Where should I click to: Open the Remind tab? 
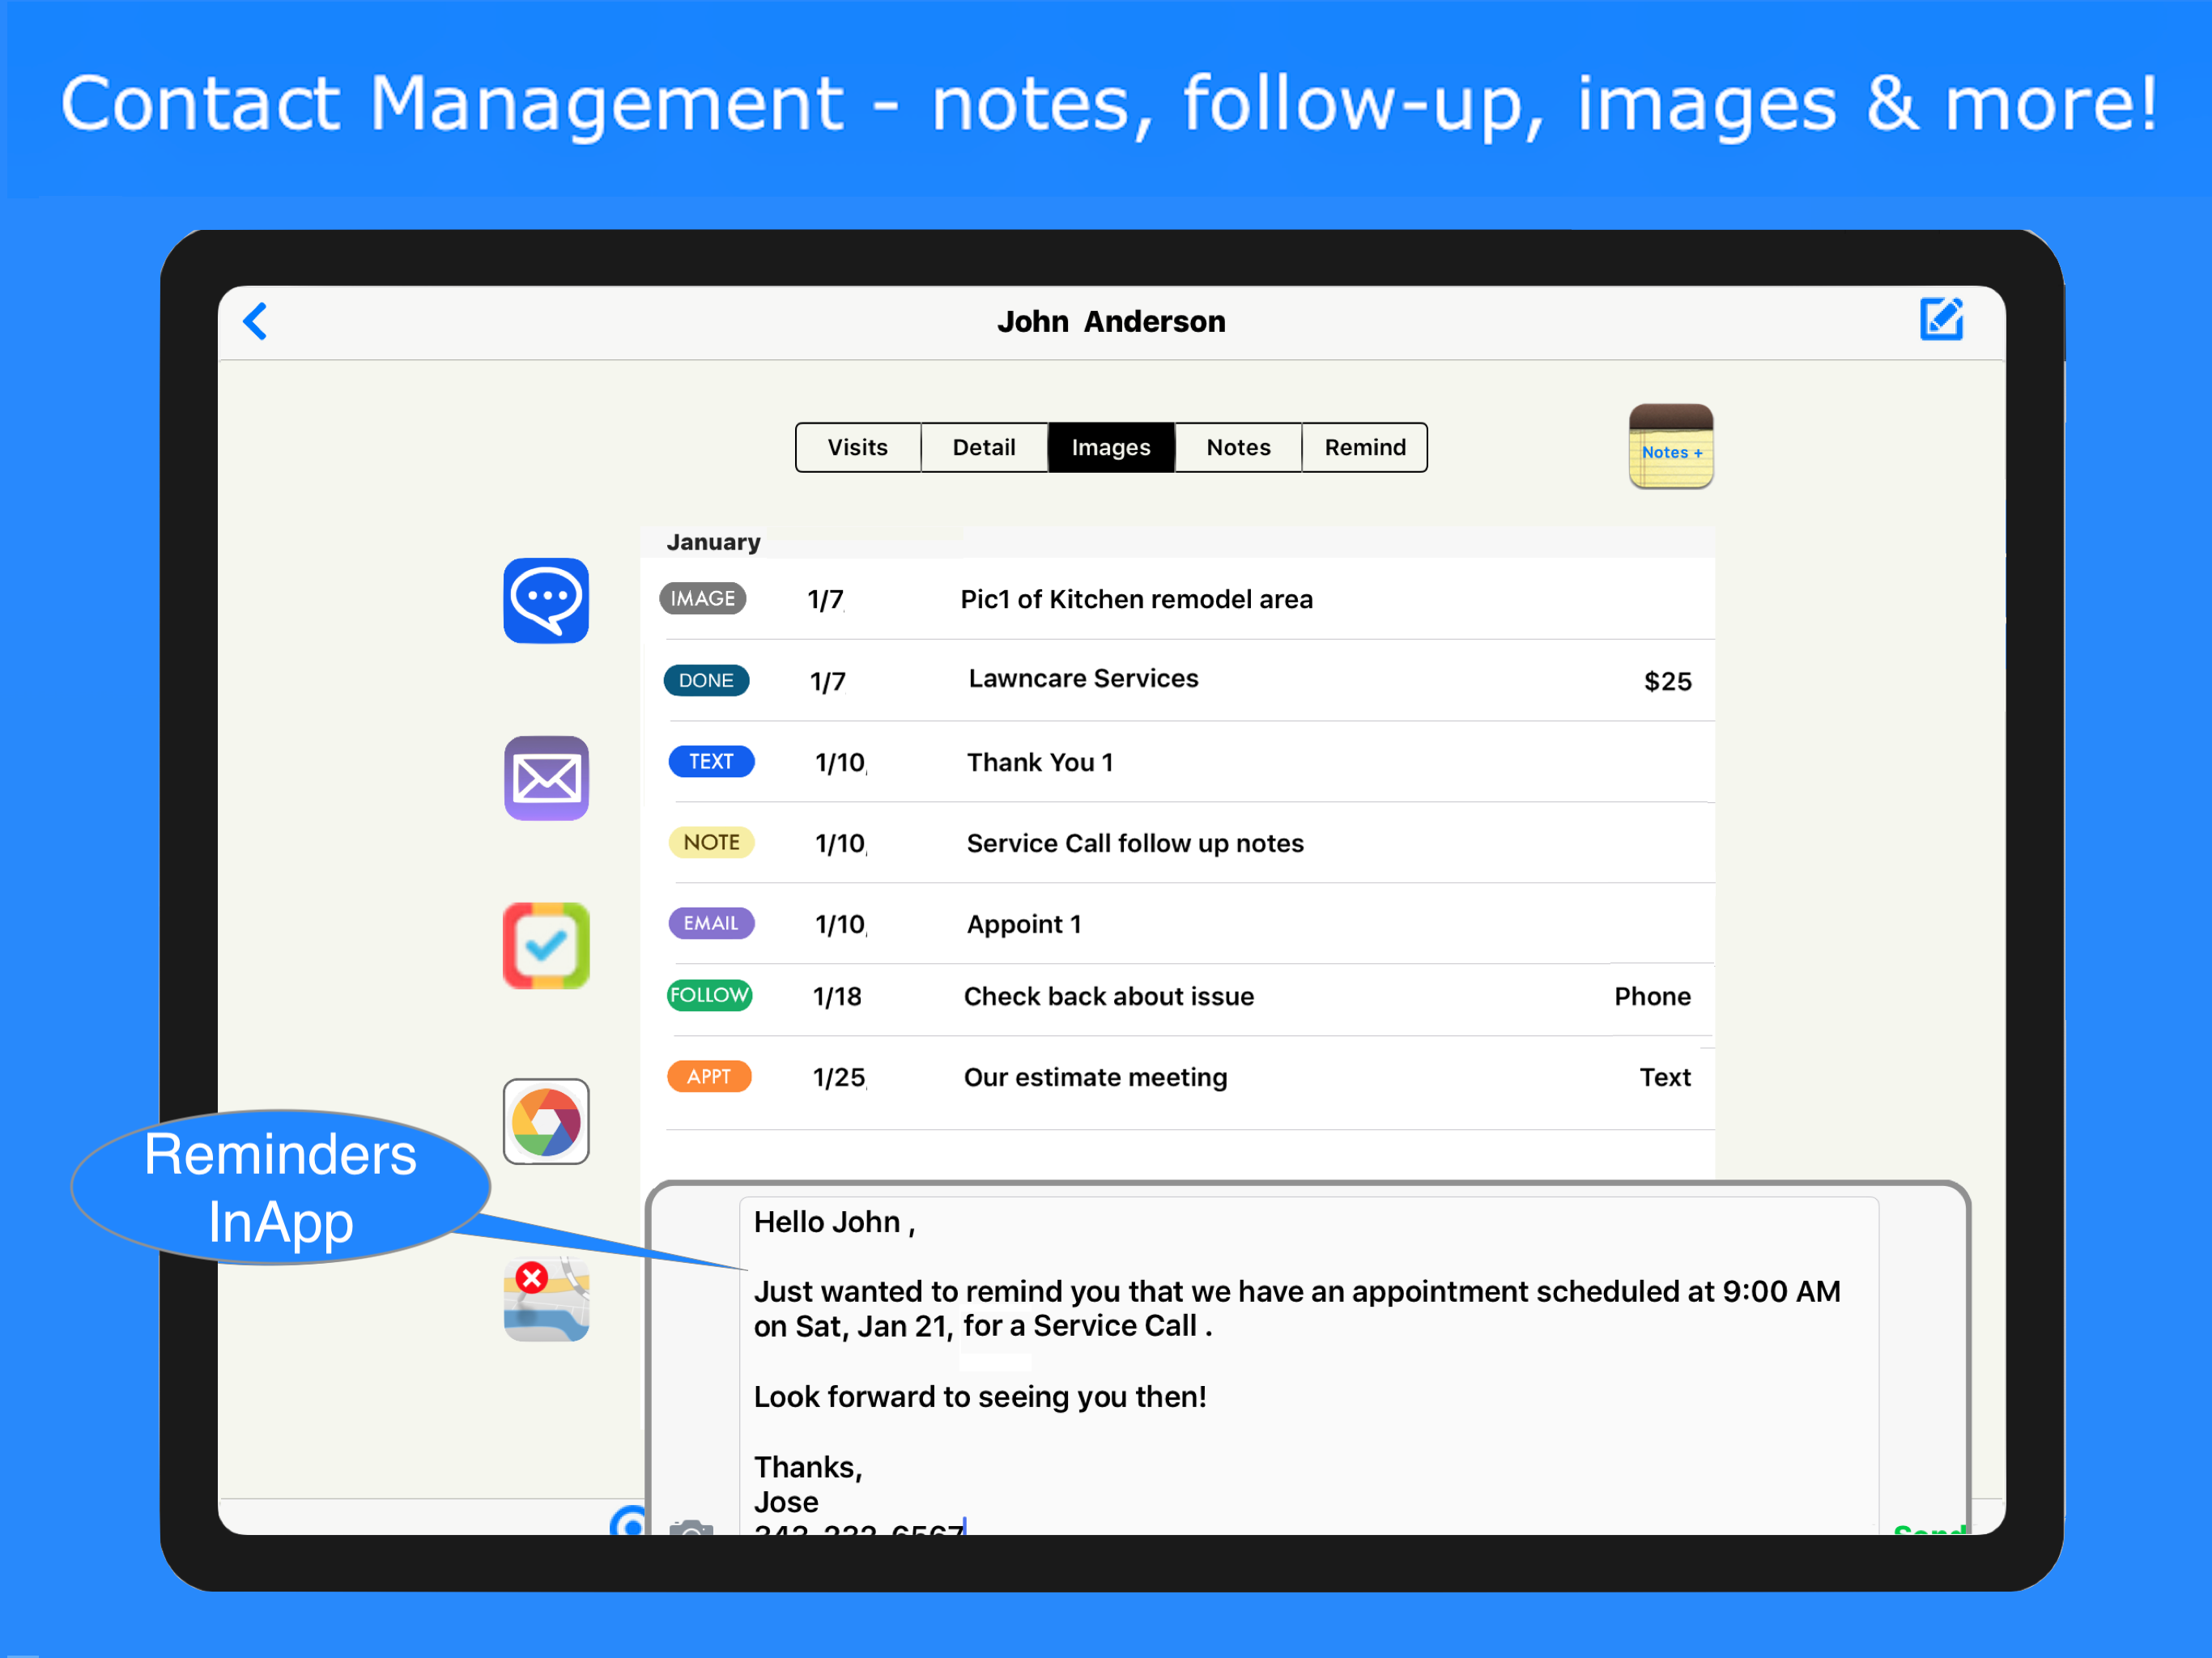point(1365,447)
